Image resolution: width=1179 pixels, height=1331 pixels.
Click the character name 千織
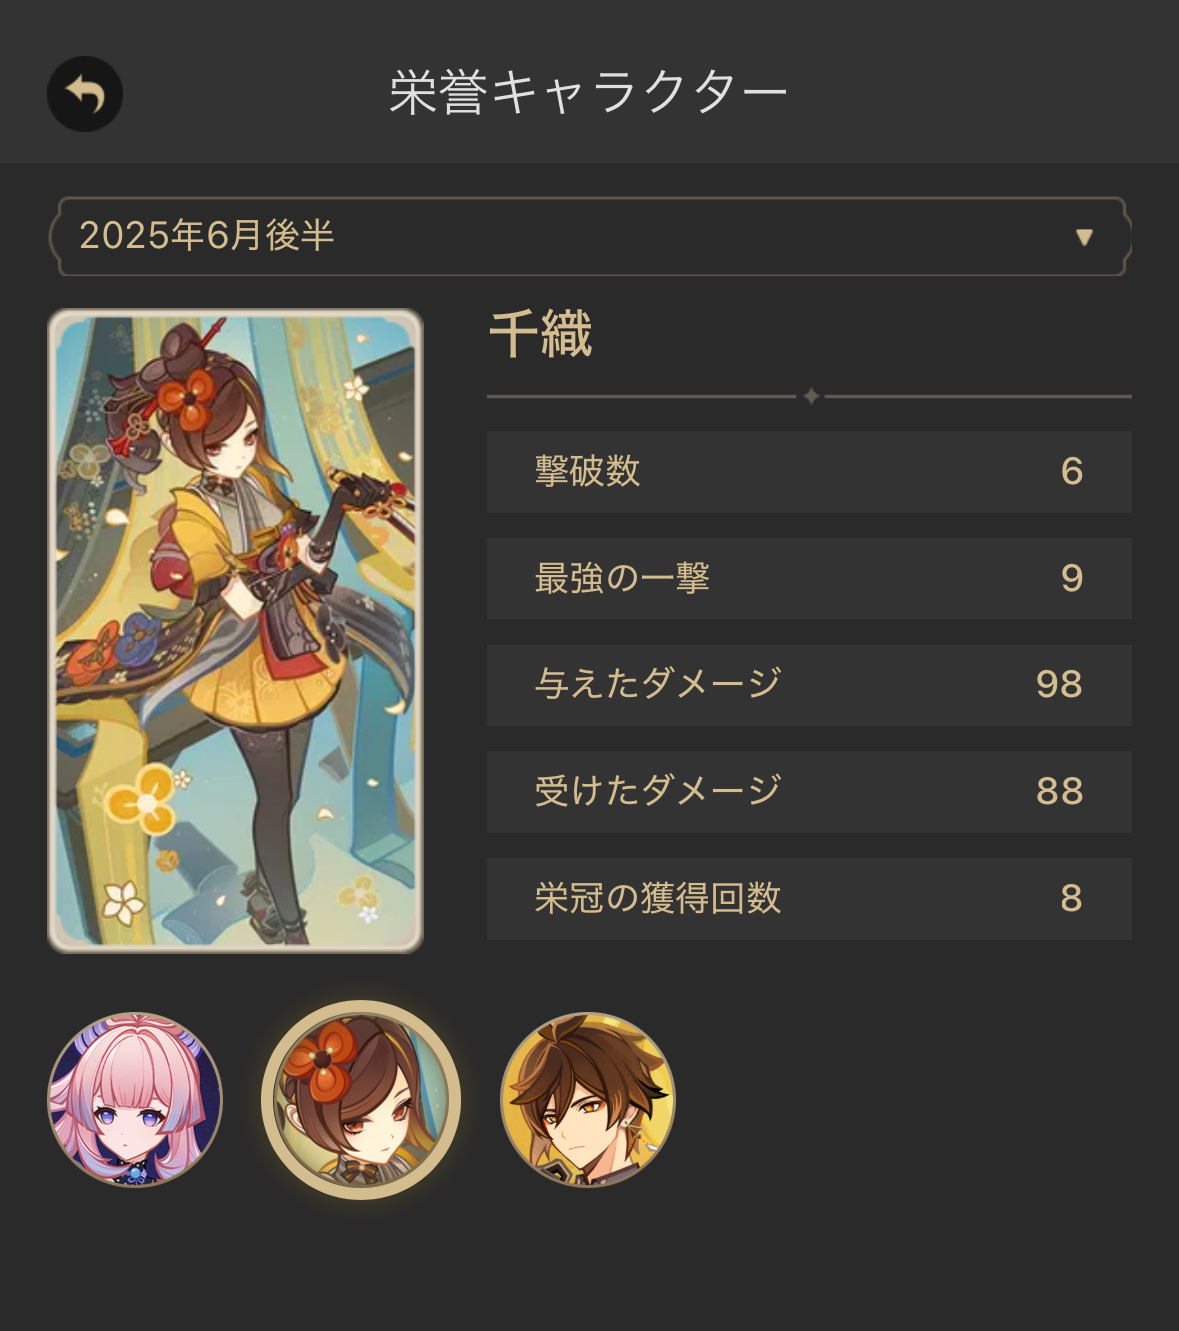click(x=541, y=334)
